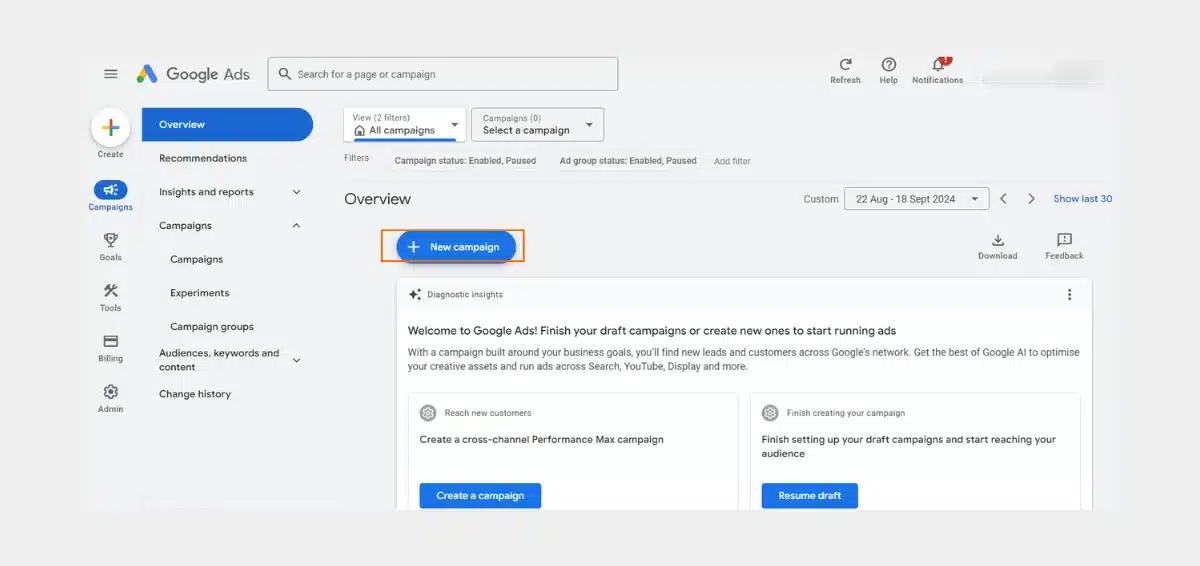Click the Google Ads logo
The width and height of the screenshot is (1200, 566).
pos(193,74)
